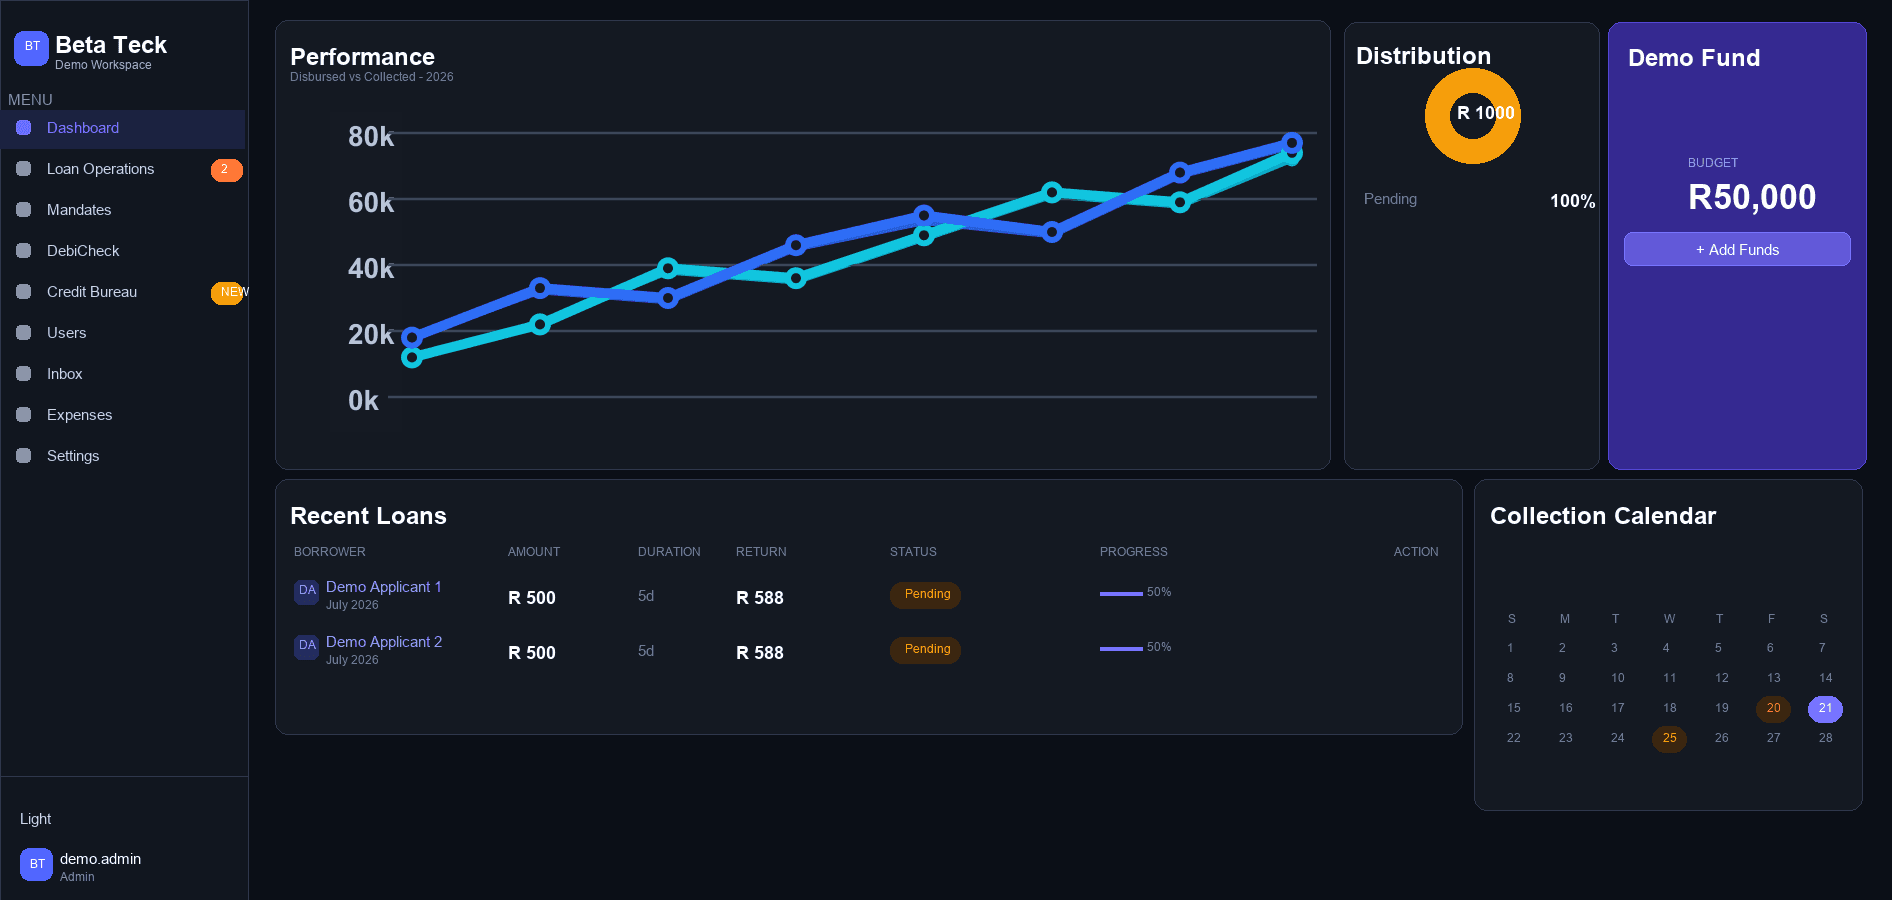Click the Inbox sidebar icon
This screenshot has height=900, width=1892.
[24, 374]
